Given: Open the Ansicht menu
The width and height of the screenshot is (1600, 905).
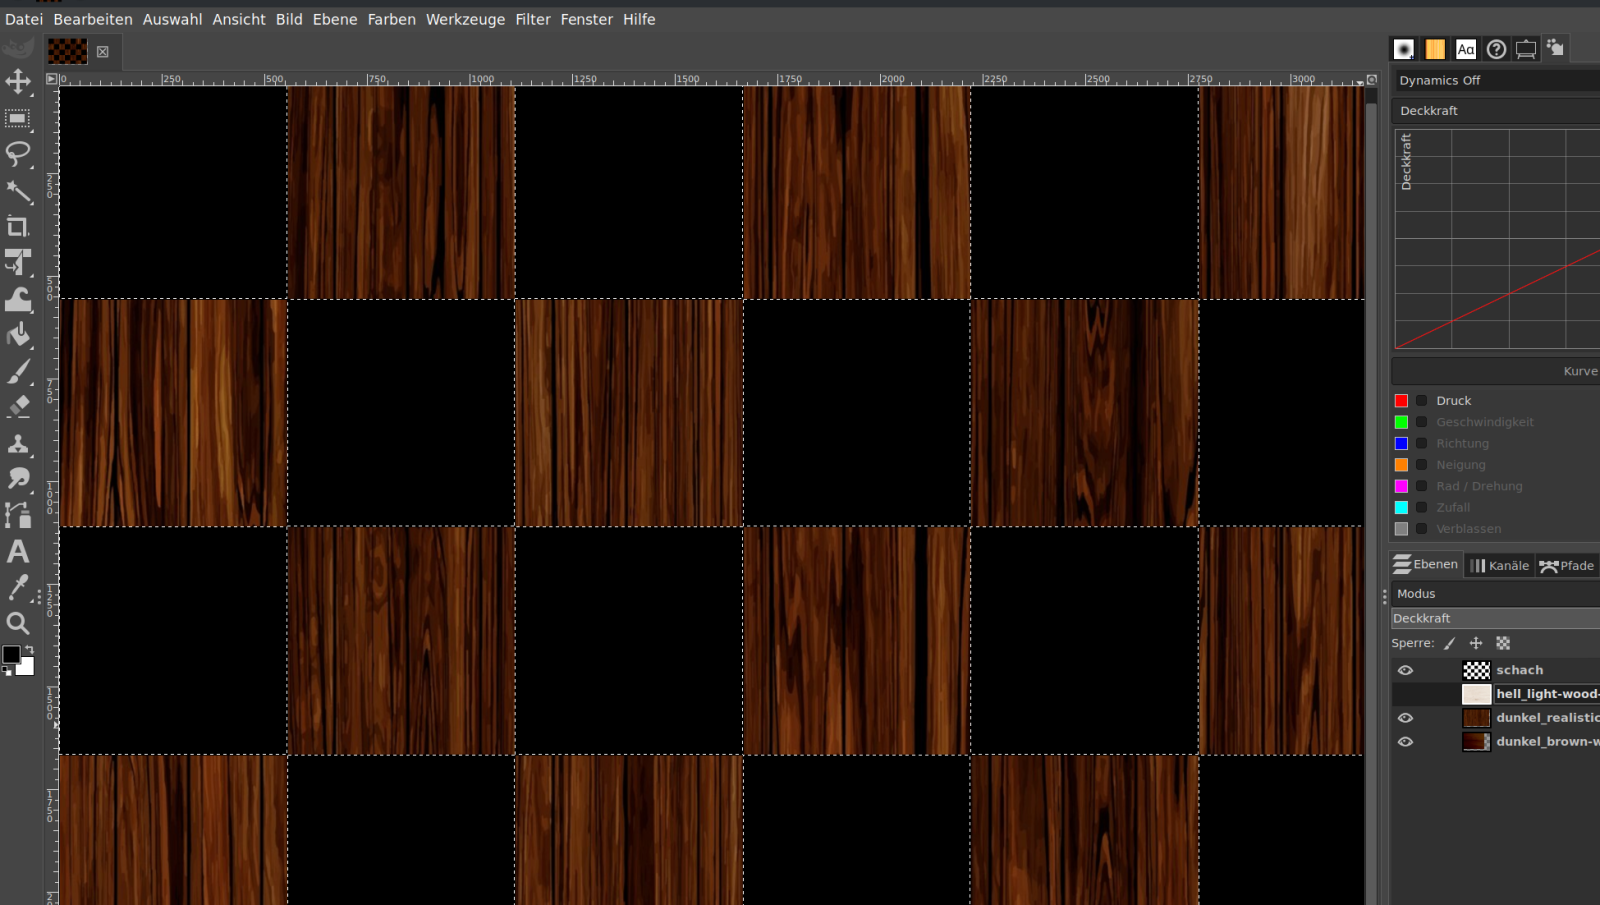Looking at the screenshot, I should (x=239, y=19).
